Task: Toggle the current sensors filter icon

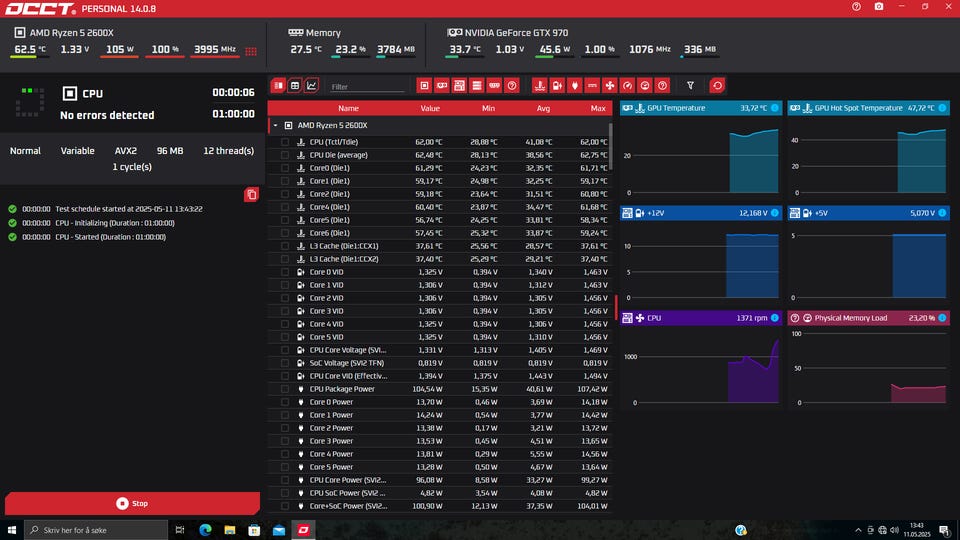Action: click(592, 86)
